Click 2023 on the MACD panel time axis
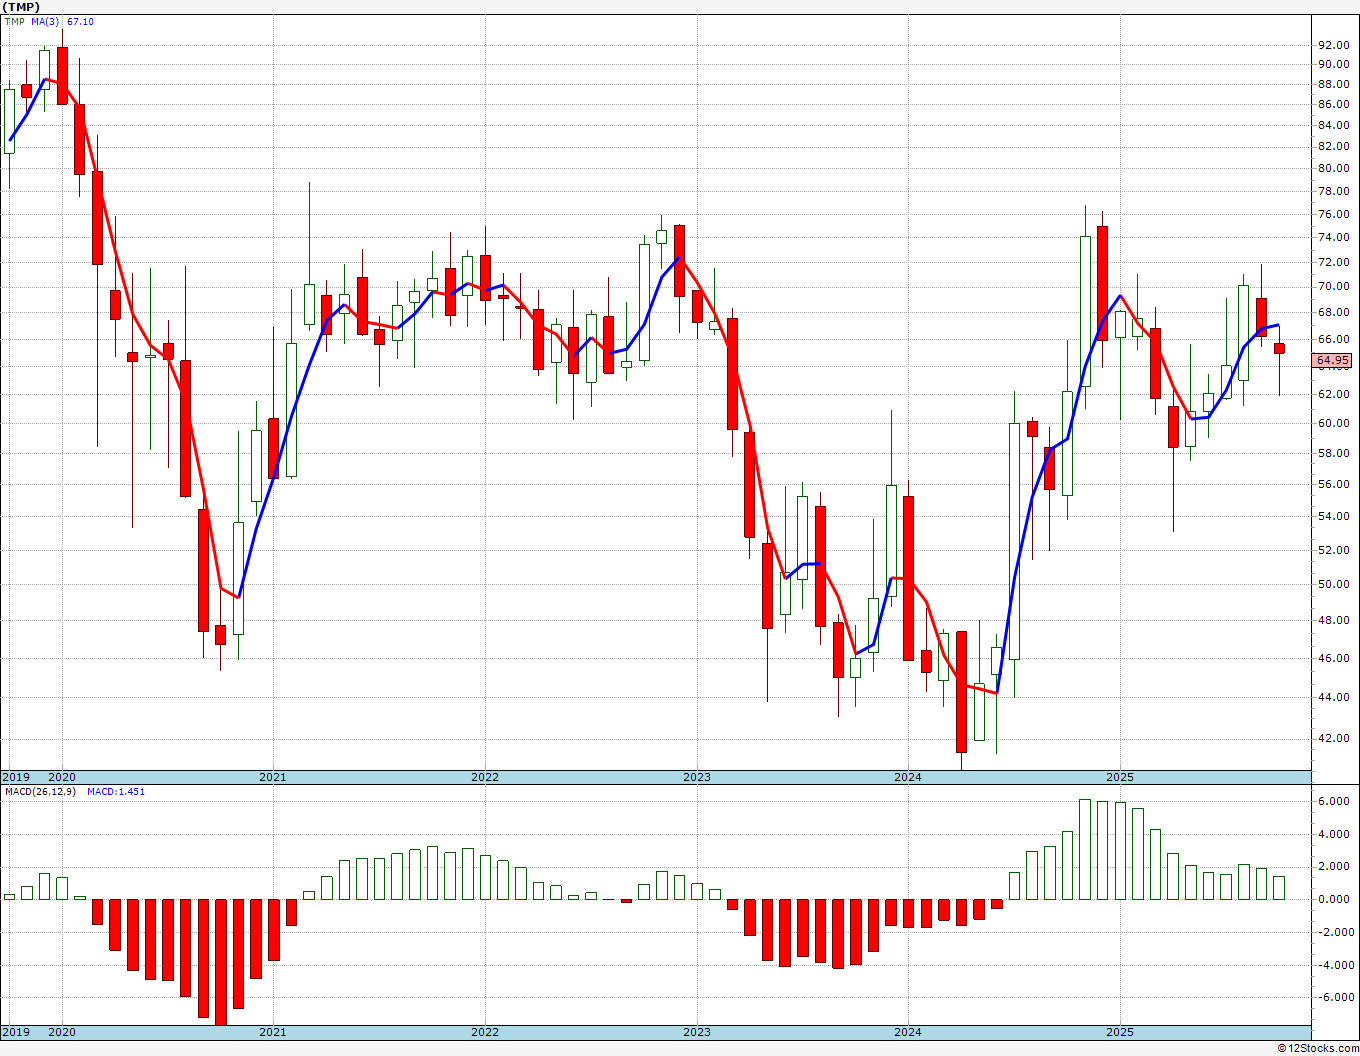The width and height of the screenshot is (1360, 1056). [697, 1032]
